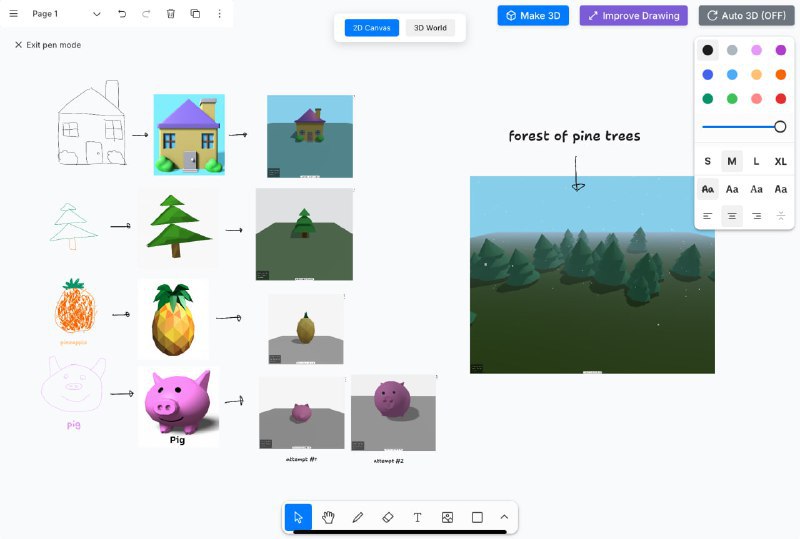Select the Text tool

pyautogui.click(x=418, y=517)
